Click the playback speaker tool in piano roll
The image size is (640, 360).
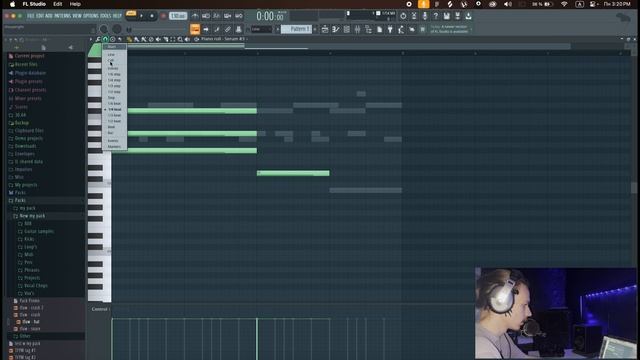pos(187,39)
